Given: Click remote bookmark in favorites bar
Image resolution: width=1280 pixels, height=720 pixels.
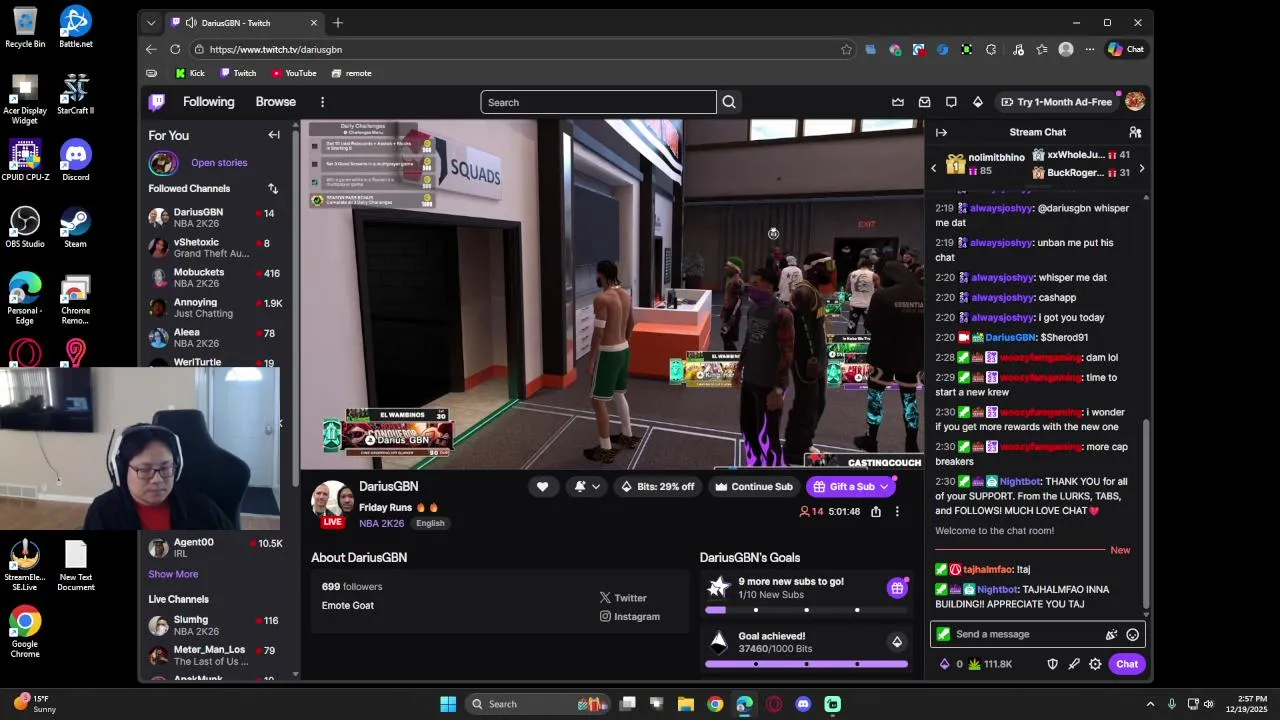Looking at the screenshot, I should [x=351, y=73].
